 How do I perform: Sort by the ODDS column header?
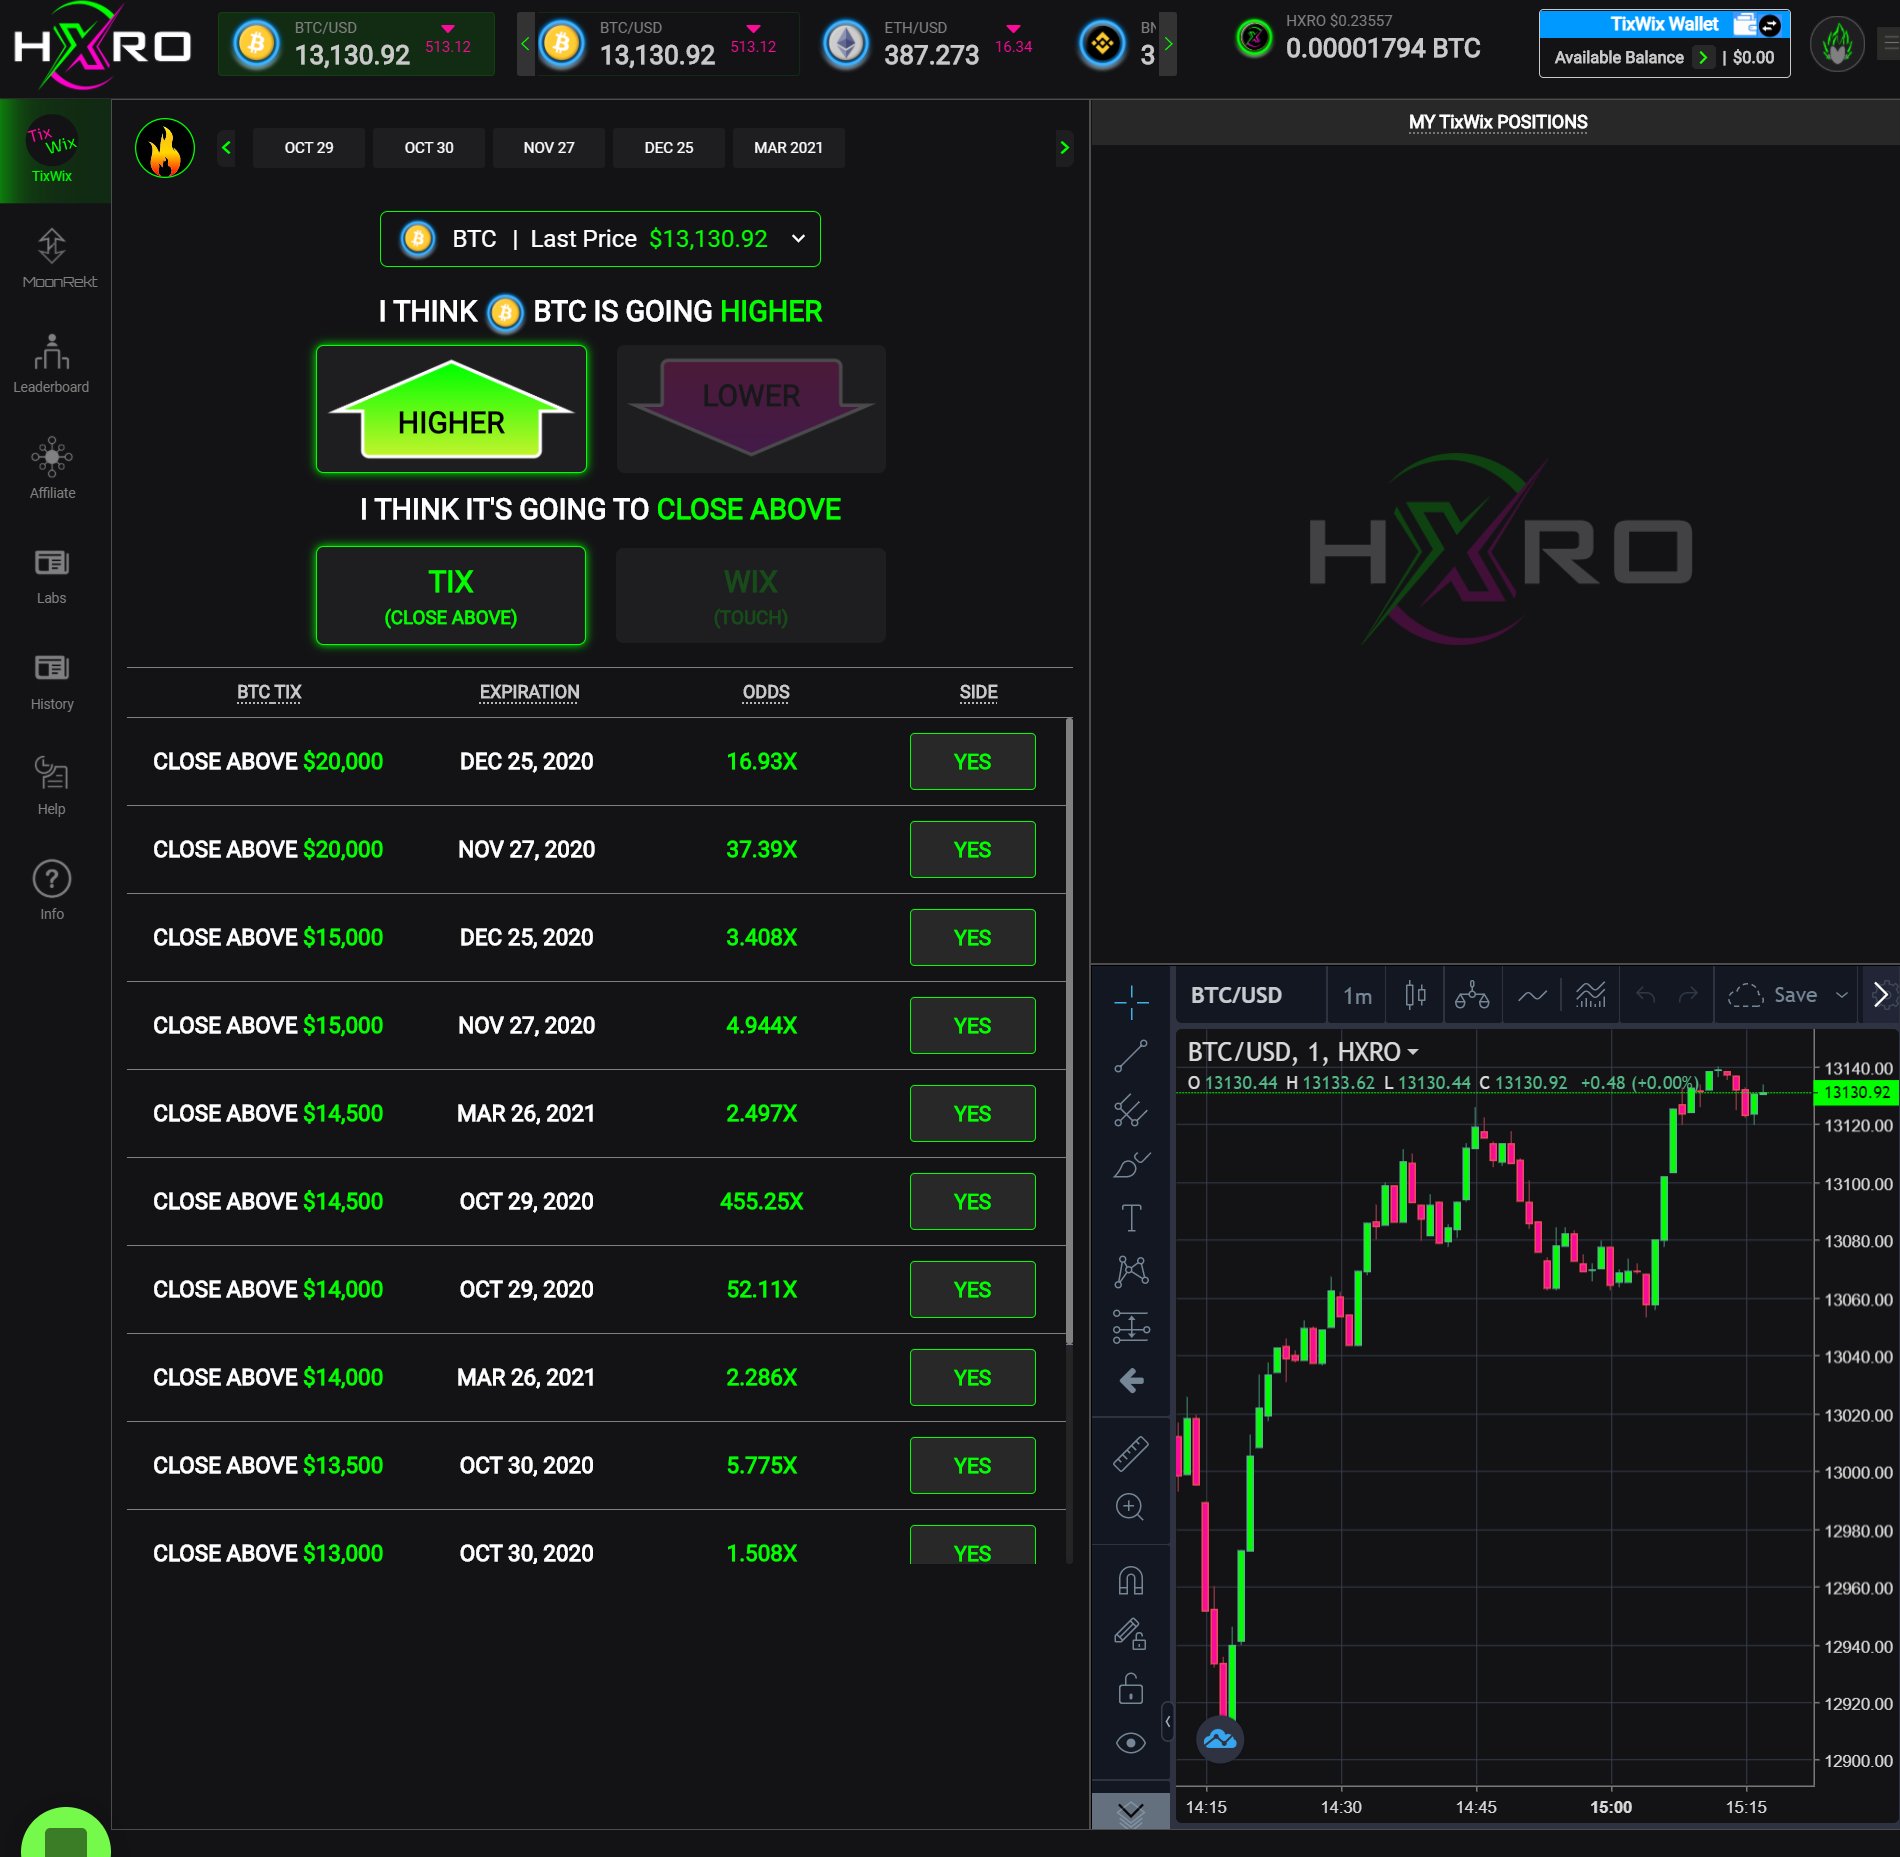(766, 692)
